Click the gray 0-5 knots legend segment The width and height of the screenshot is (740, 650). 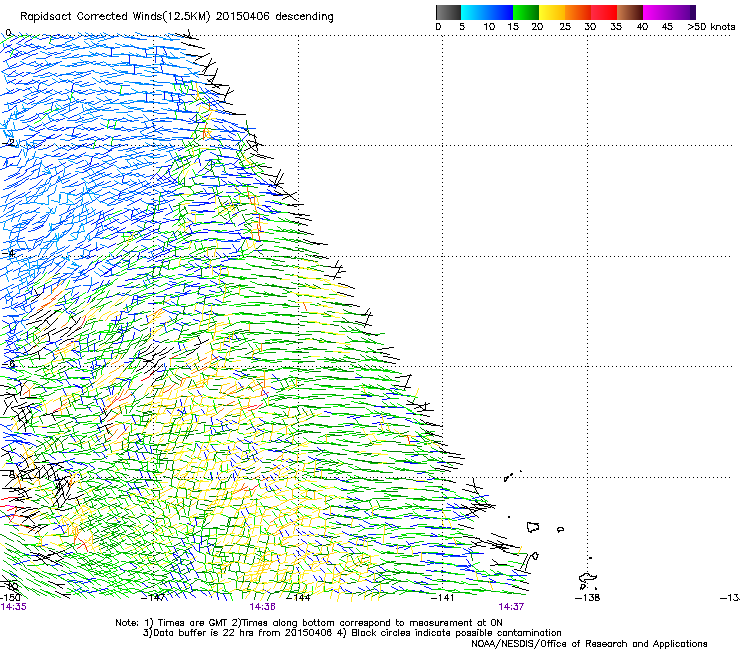[448, 12]
